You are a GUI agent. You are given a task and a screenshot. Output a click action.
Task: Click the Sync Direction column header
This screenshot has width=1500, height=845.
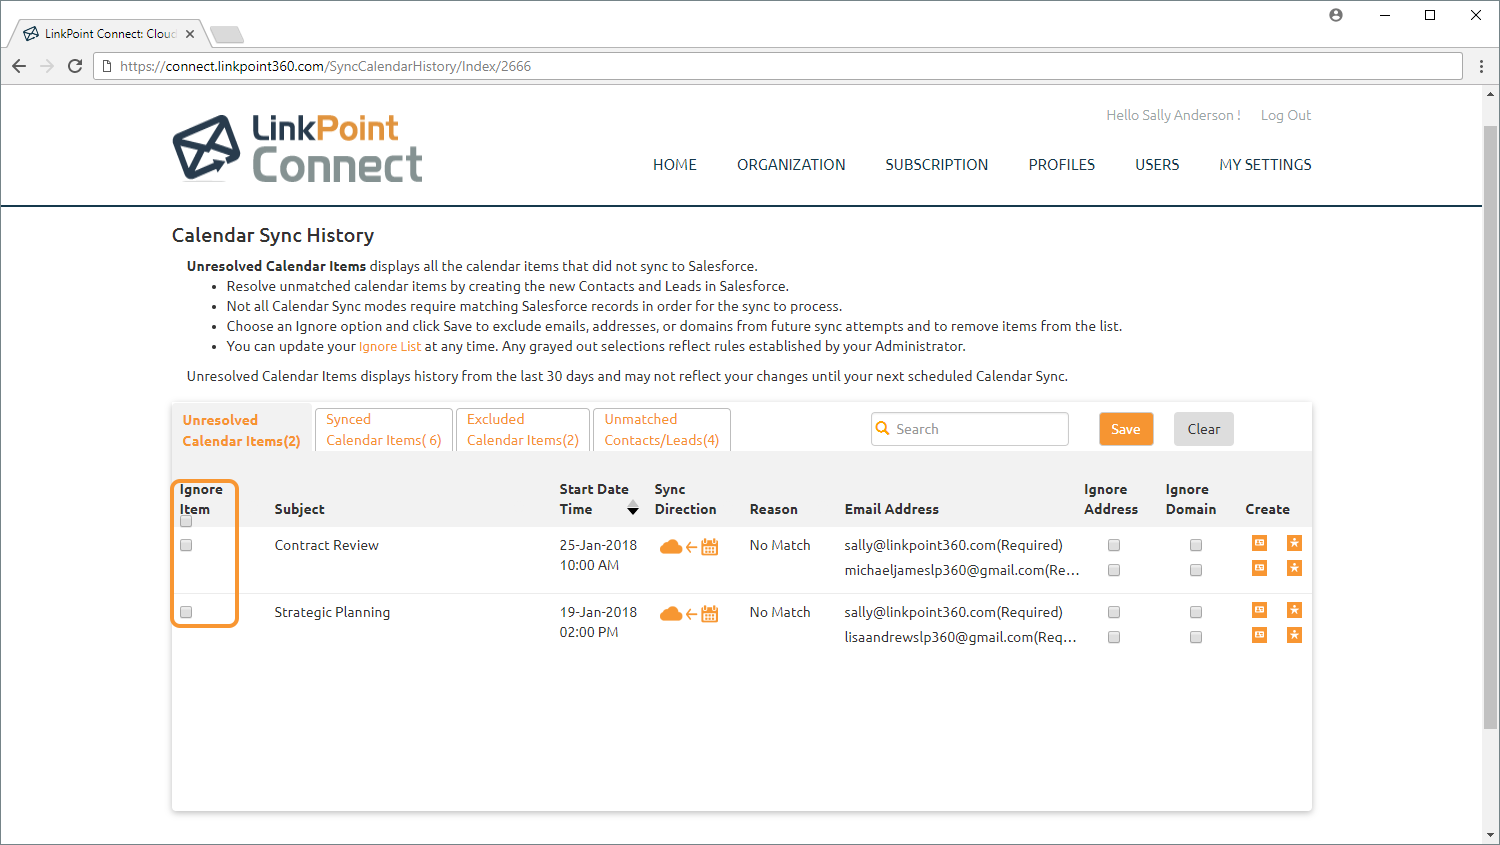tap(685, 499)
